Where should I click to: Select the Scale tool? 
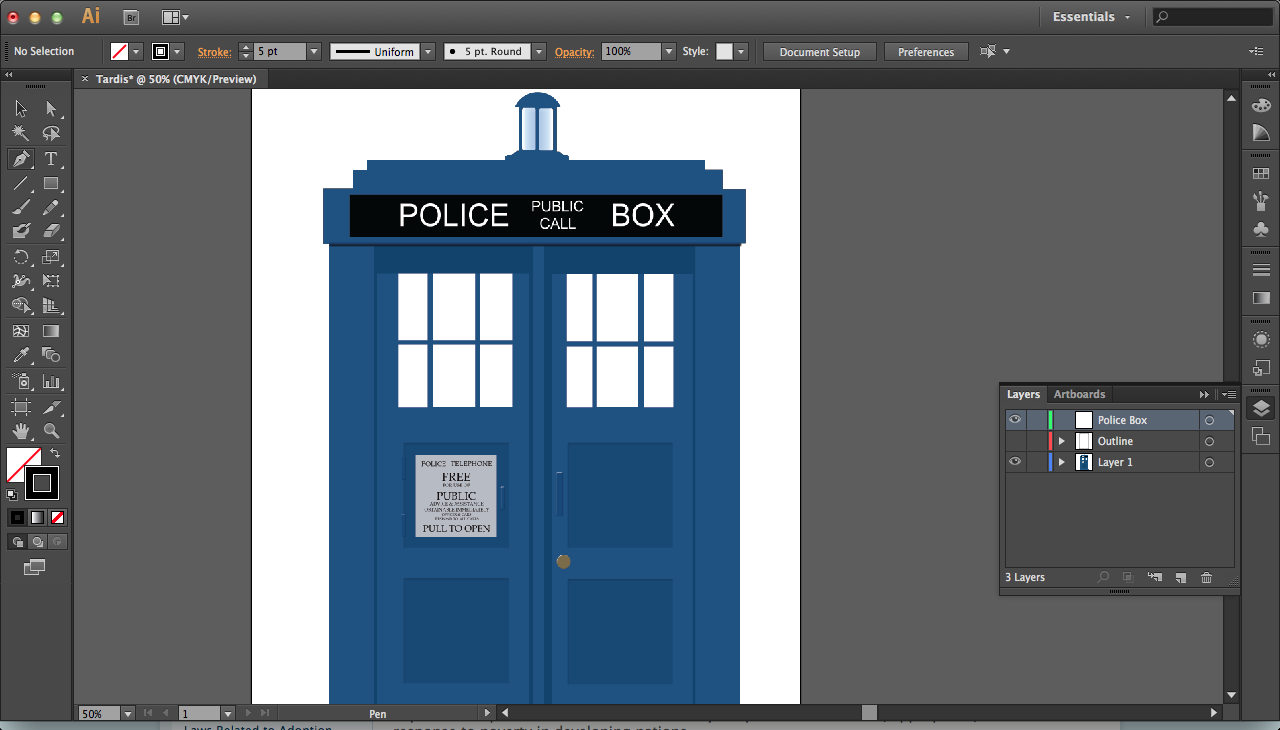[x=51, y=257]
